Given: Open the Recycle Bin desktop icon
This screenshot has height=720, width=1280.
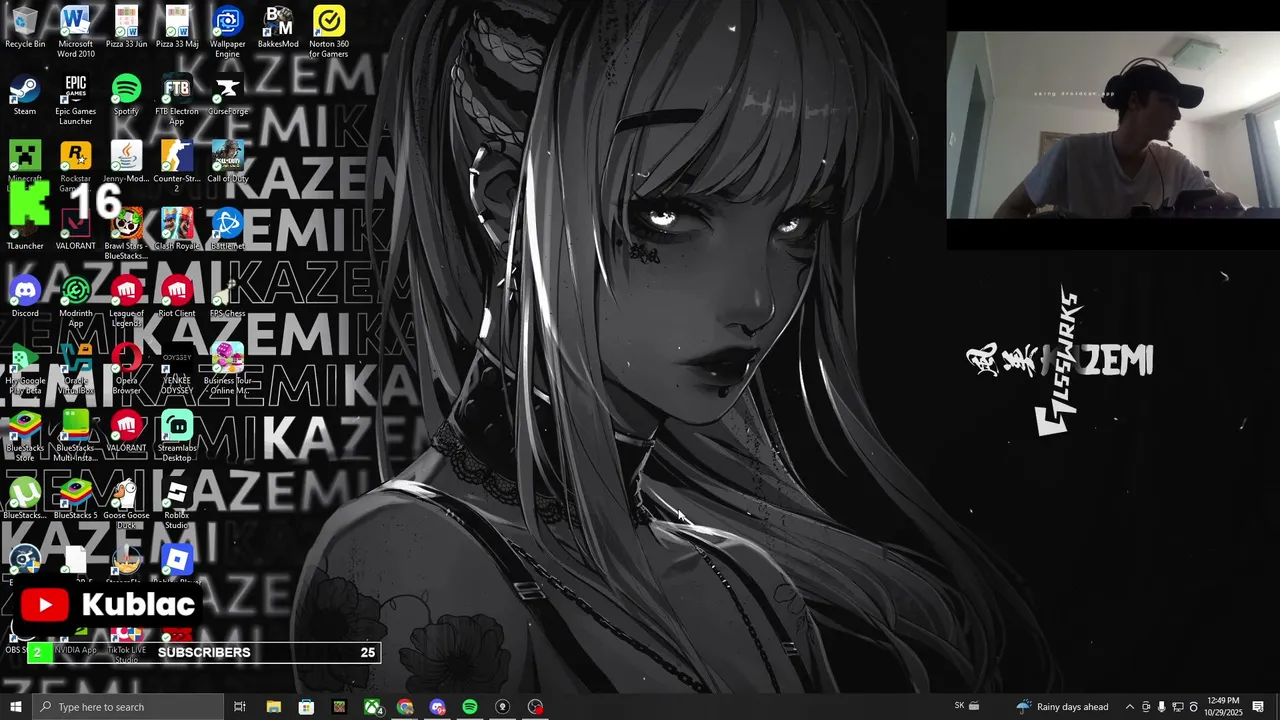Looking at the screenshot, I should (x=25, y=28).
